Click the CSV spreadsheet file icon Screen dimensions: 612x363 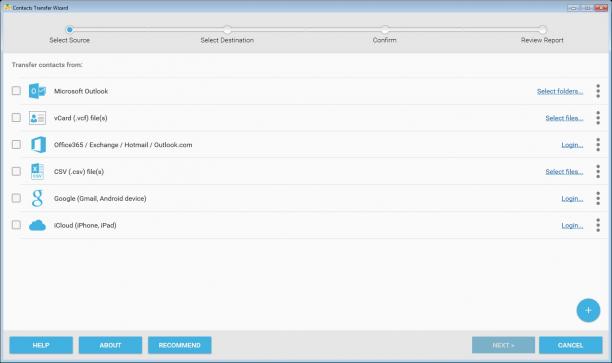click(37, 171)
